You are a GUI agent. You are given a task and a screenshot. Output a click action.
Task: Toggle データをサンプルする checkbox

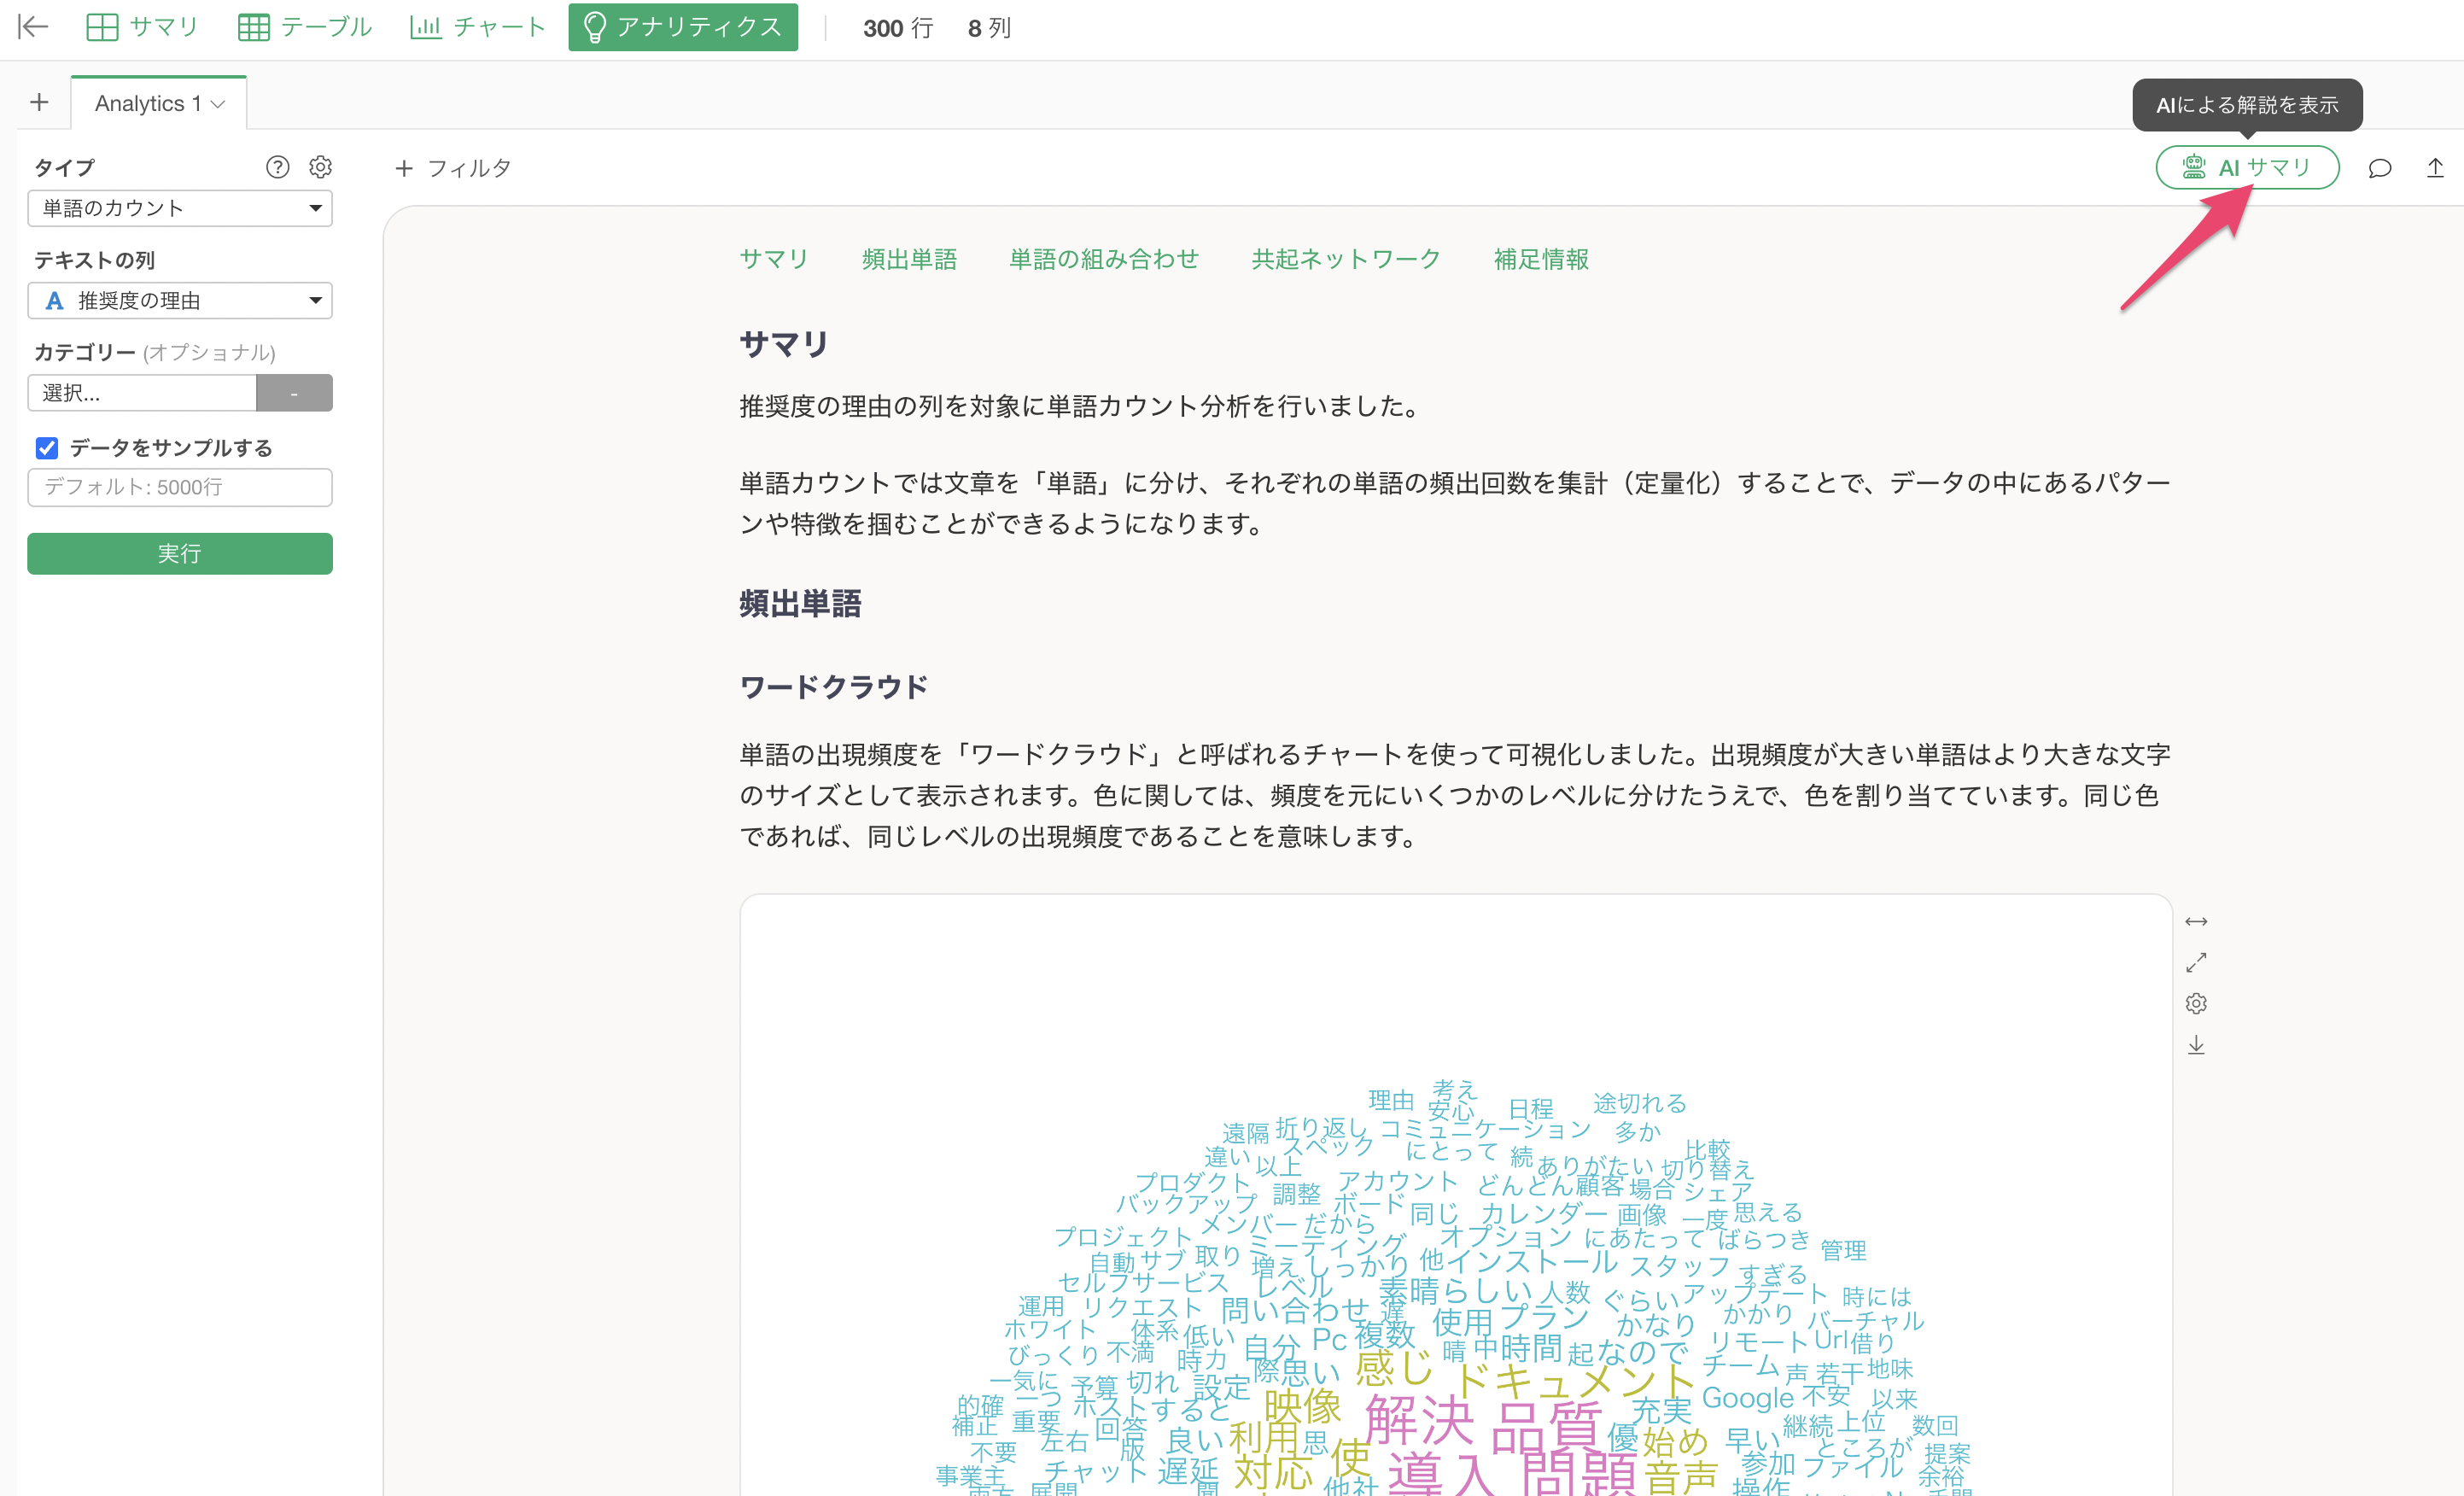(47, 448)
